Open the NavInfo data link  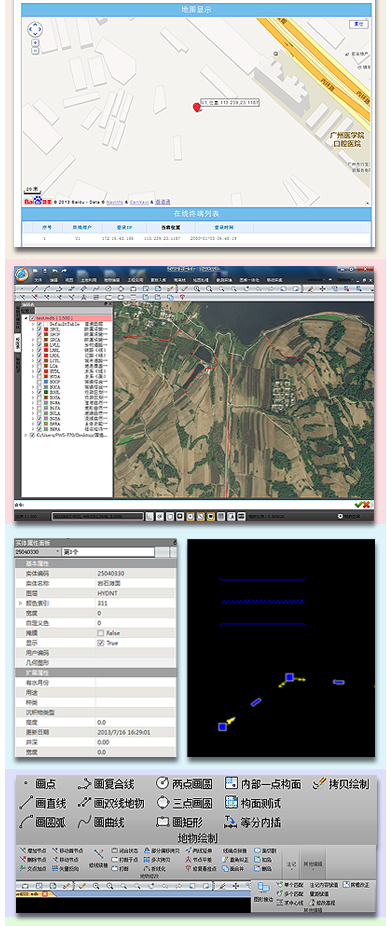click(x=115, y=202)
